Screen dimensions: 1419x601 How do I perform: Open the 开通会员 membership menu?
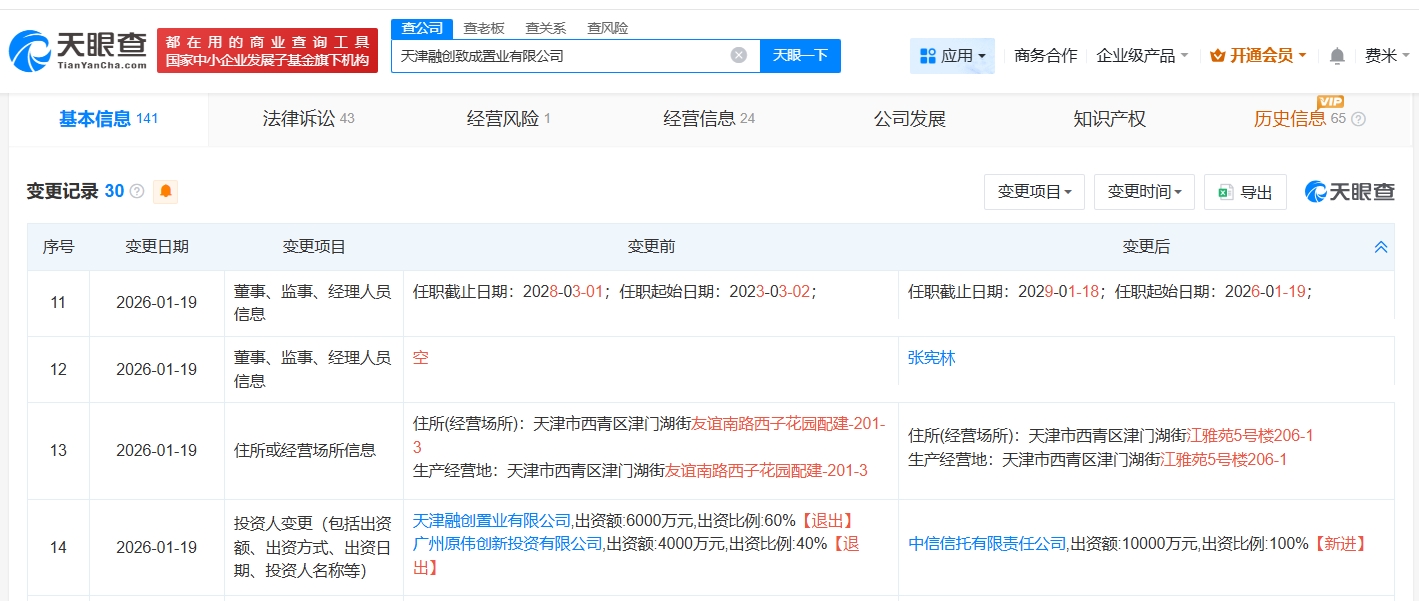tap(1258, 56)
